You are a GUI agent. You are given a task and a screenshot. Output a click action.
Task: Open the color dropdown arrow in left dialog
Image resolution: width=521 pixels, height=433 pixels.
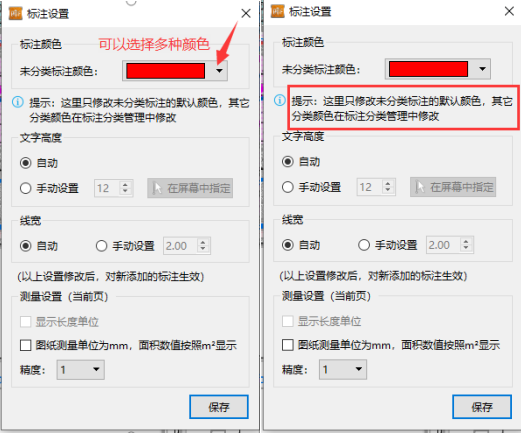pos(219,71)
